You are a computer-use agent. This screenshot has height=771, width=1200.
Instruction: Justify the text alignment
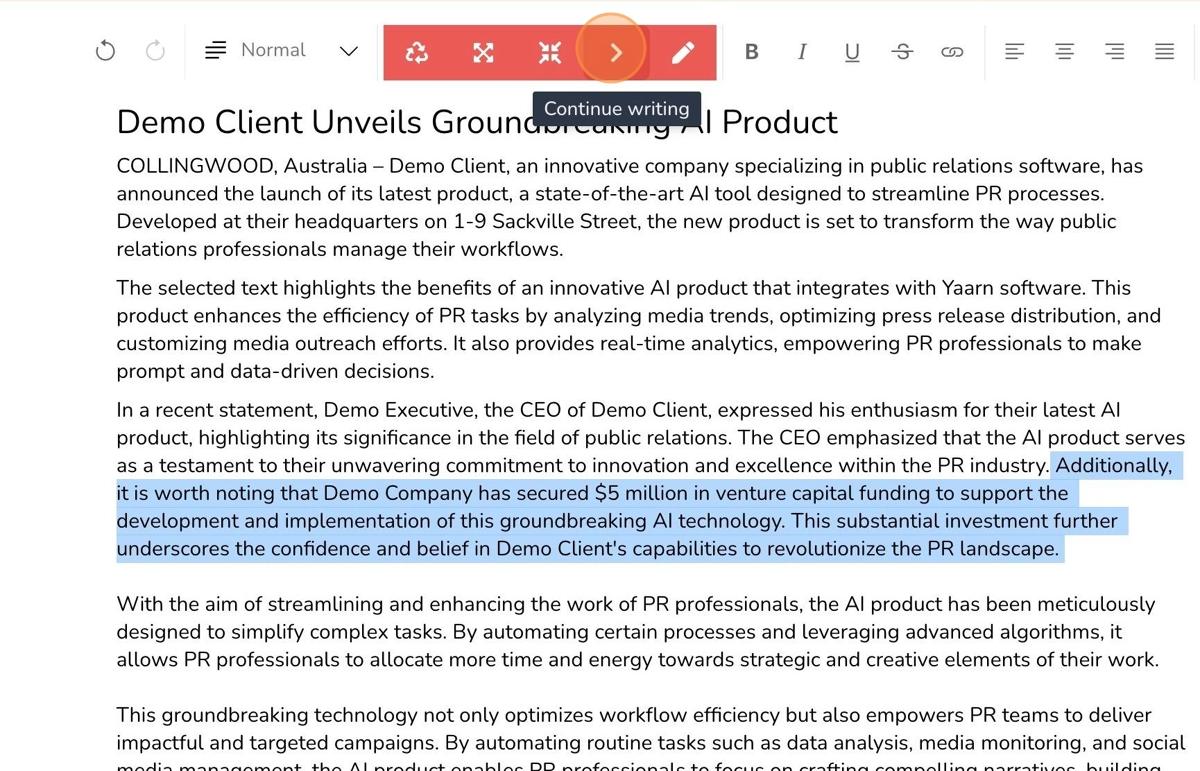pos(1164,52)
